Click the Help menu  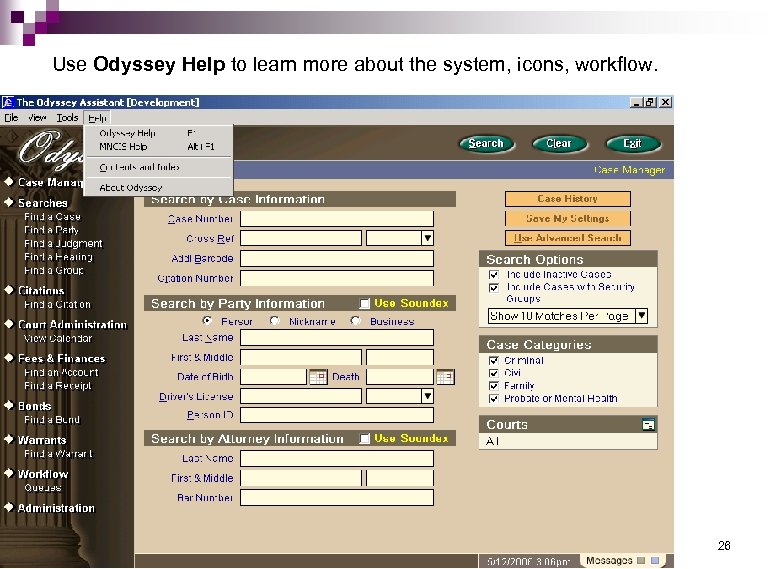tap(97, 118)
